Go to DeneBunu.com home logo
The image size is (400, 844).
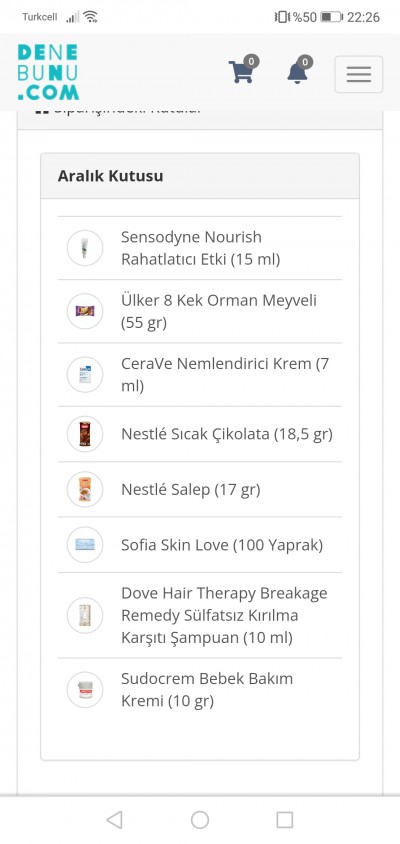point(48,72)
